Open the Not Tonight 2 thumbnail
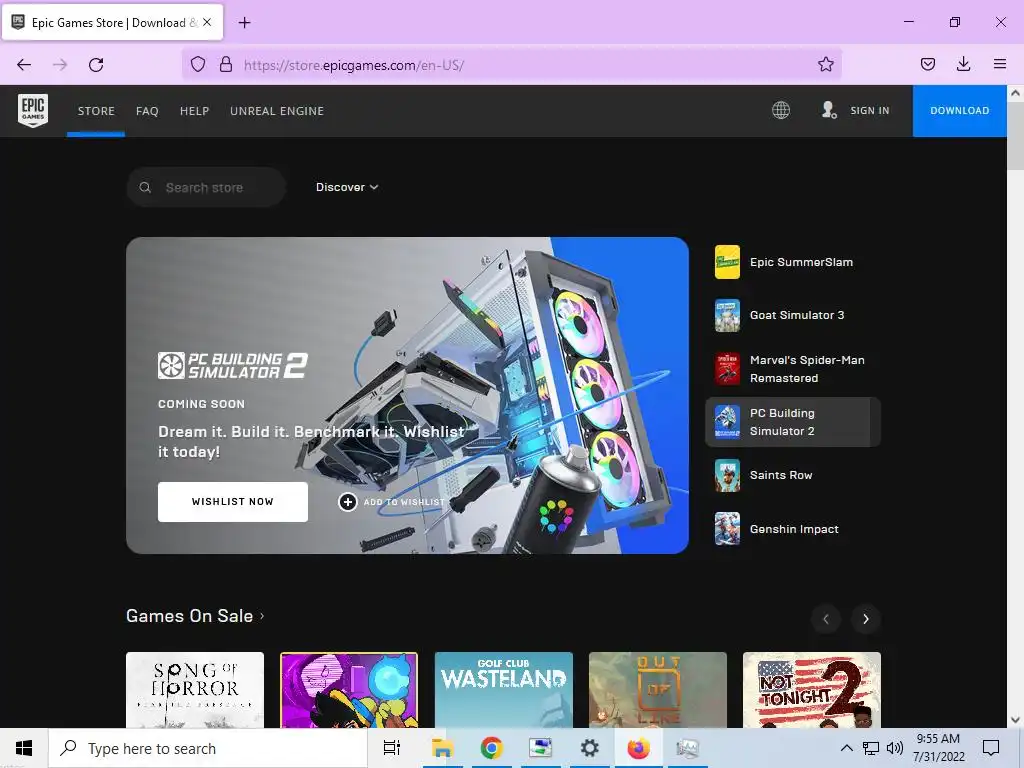Screen dimensions: 1024x768 pos(812,690)
